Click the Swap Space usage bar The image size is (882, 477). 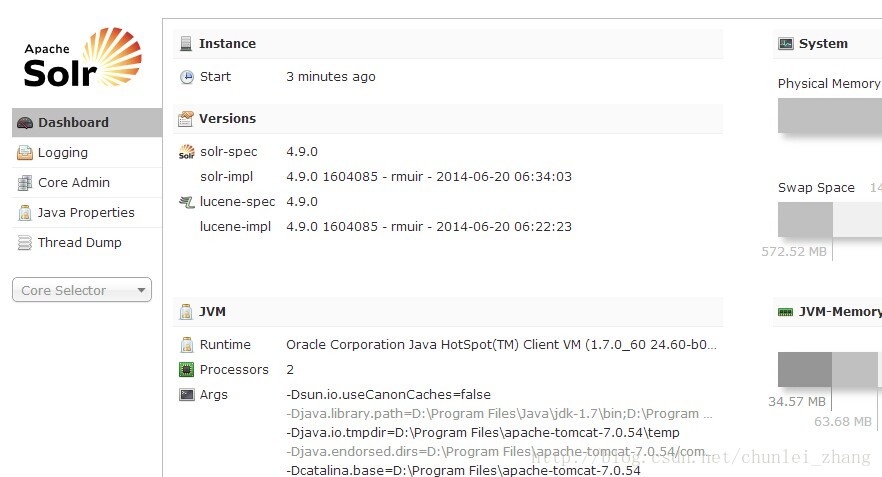click(x=830, y=219)
